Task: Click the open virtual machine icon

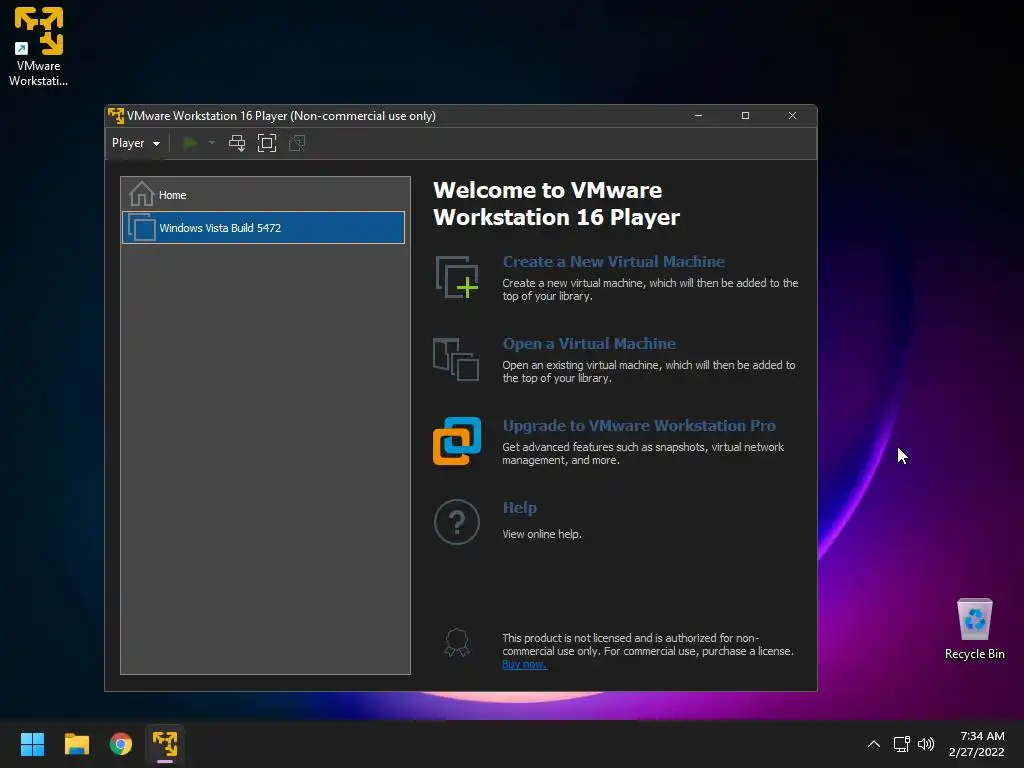Action: [456, 359]
